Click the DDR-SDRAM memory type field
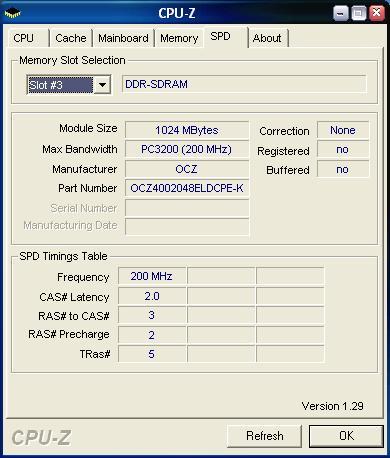Image resolution: width=390 pixels, height=458 pixels. [244, 84]
